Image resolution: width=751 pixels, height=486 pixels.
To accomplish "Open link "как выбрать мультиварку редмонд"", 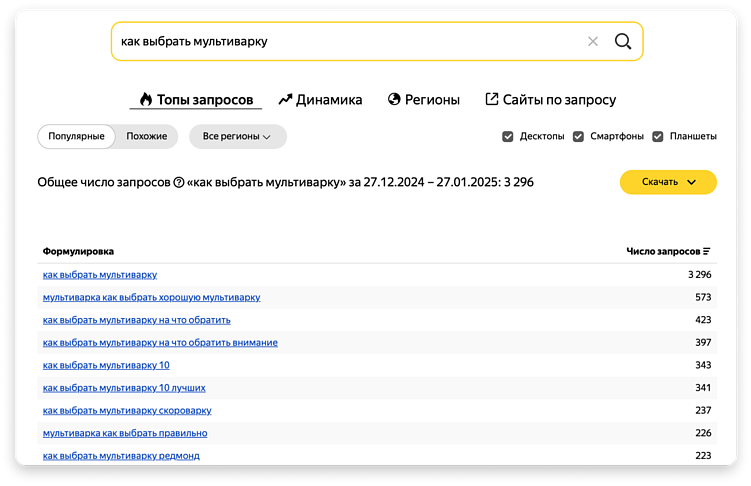I will pyautogui.click(x=121, y=456).
